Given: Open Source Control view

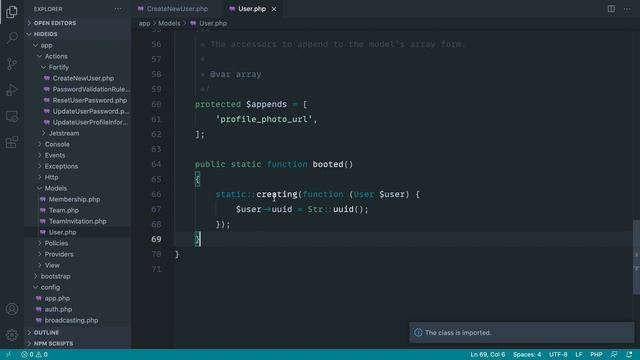Looking at the screenshot, I should tap(12, 64).
